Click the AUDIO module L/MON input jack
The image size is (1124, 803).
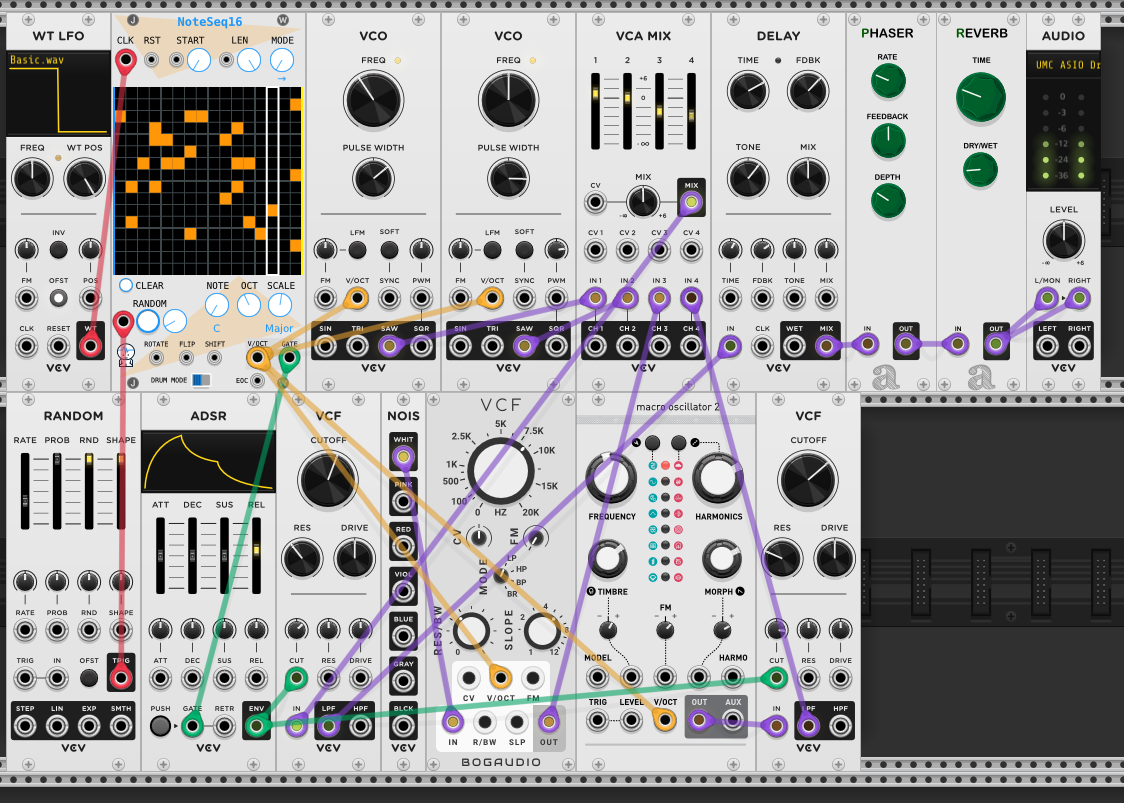[x=1047, y=298]
